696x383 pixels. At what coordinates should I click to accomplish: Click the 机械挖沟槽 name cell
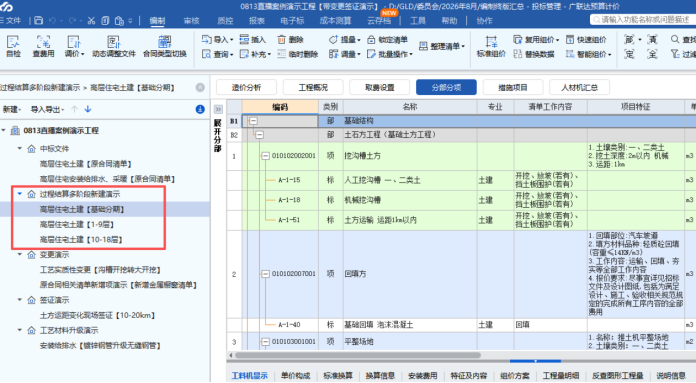click(410, 200)
